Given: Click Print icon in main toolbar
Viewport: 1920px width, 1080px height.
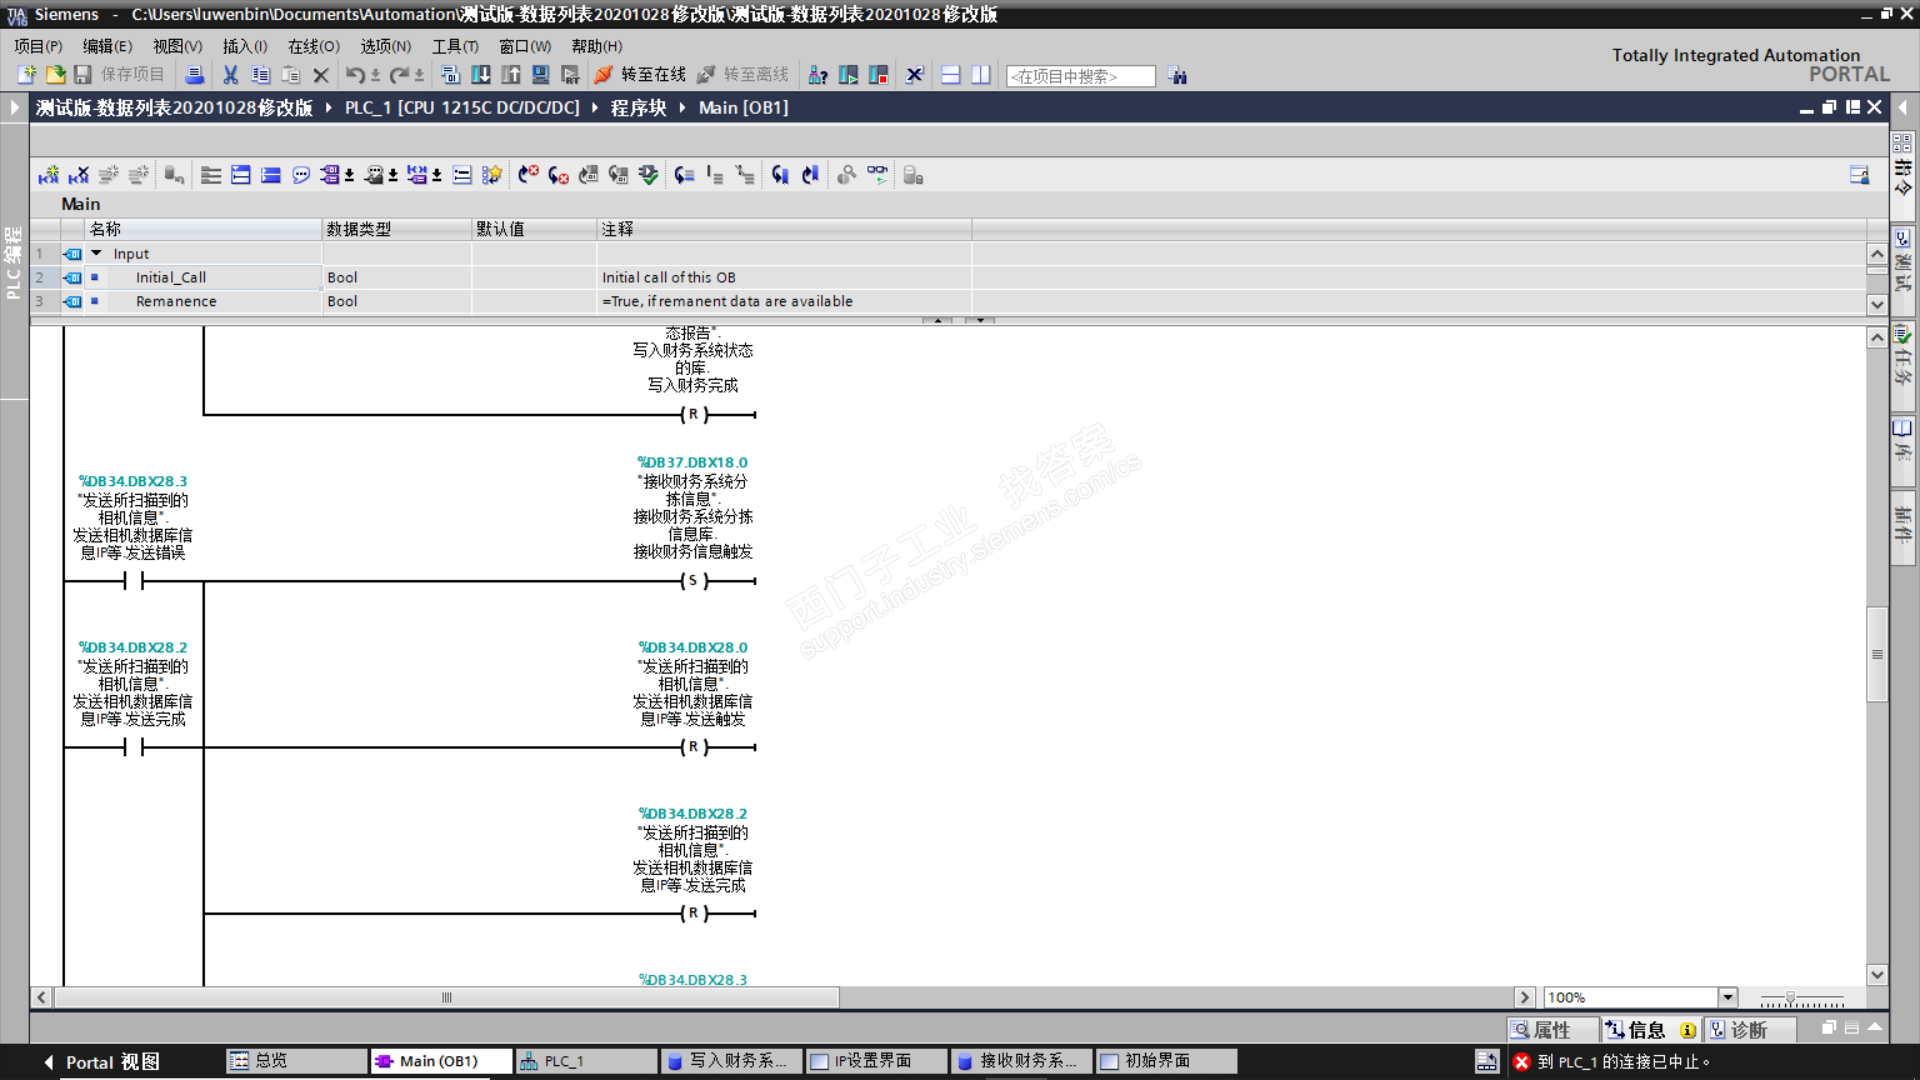Looking at the screenshot, I should pyautogui.click(x=195, y=75).
